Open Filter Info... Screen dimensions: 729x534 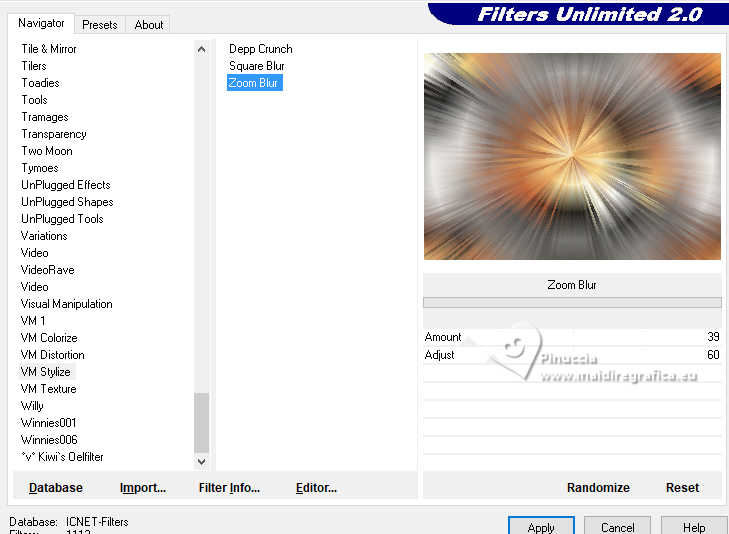tap(229, 488)
